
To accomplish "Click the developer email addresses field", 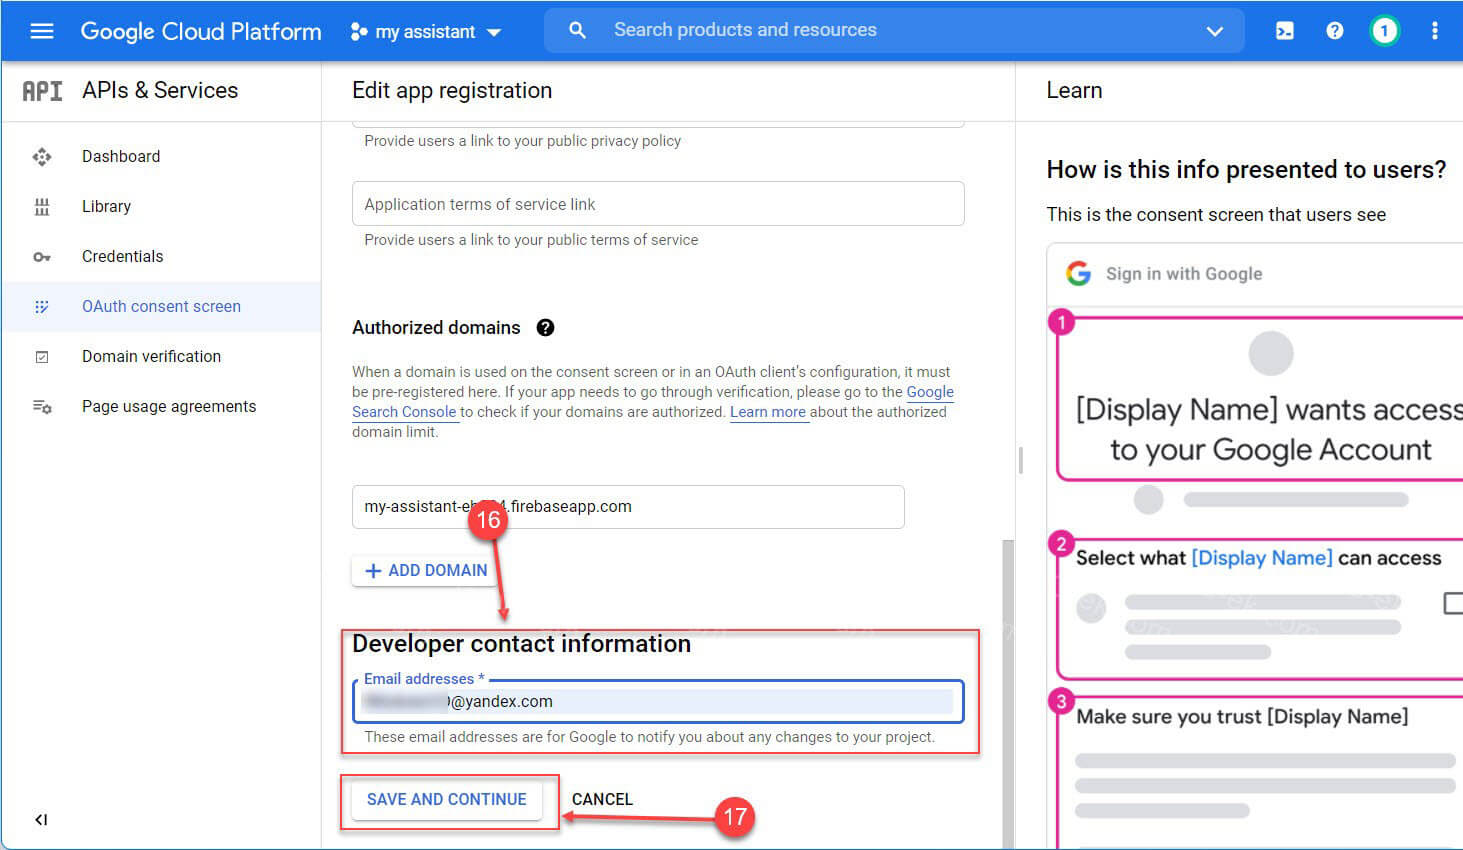I will tap(656, 701).
